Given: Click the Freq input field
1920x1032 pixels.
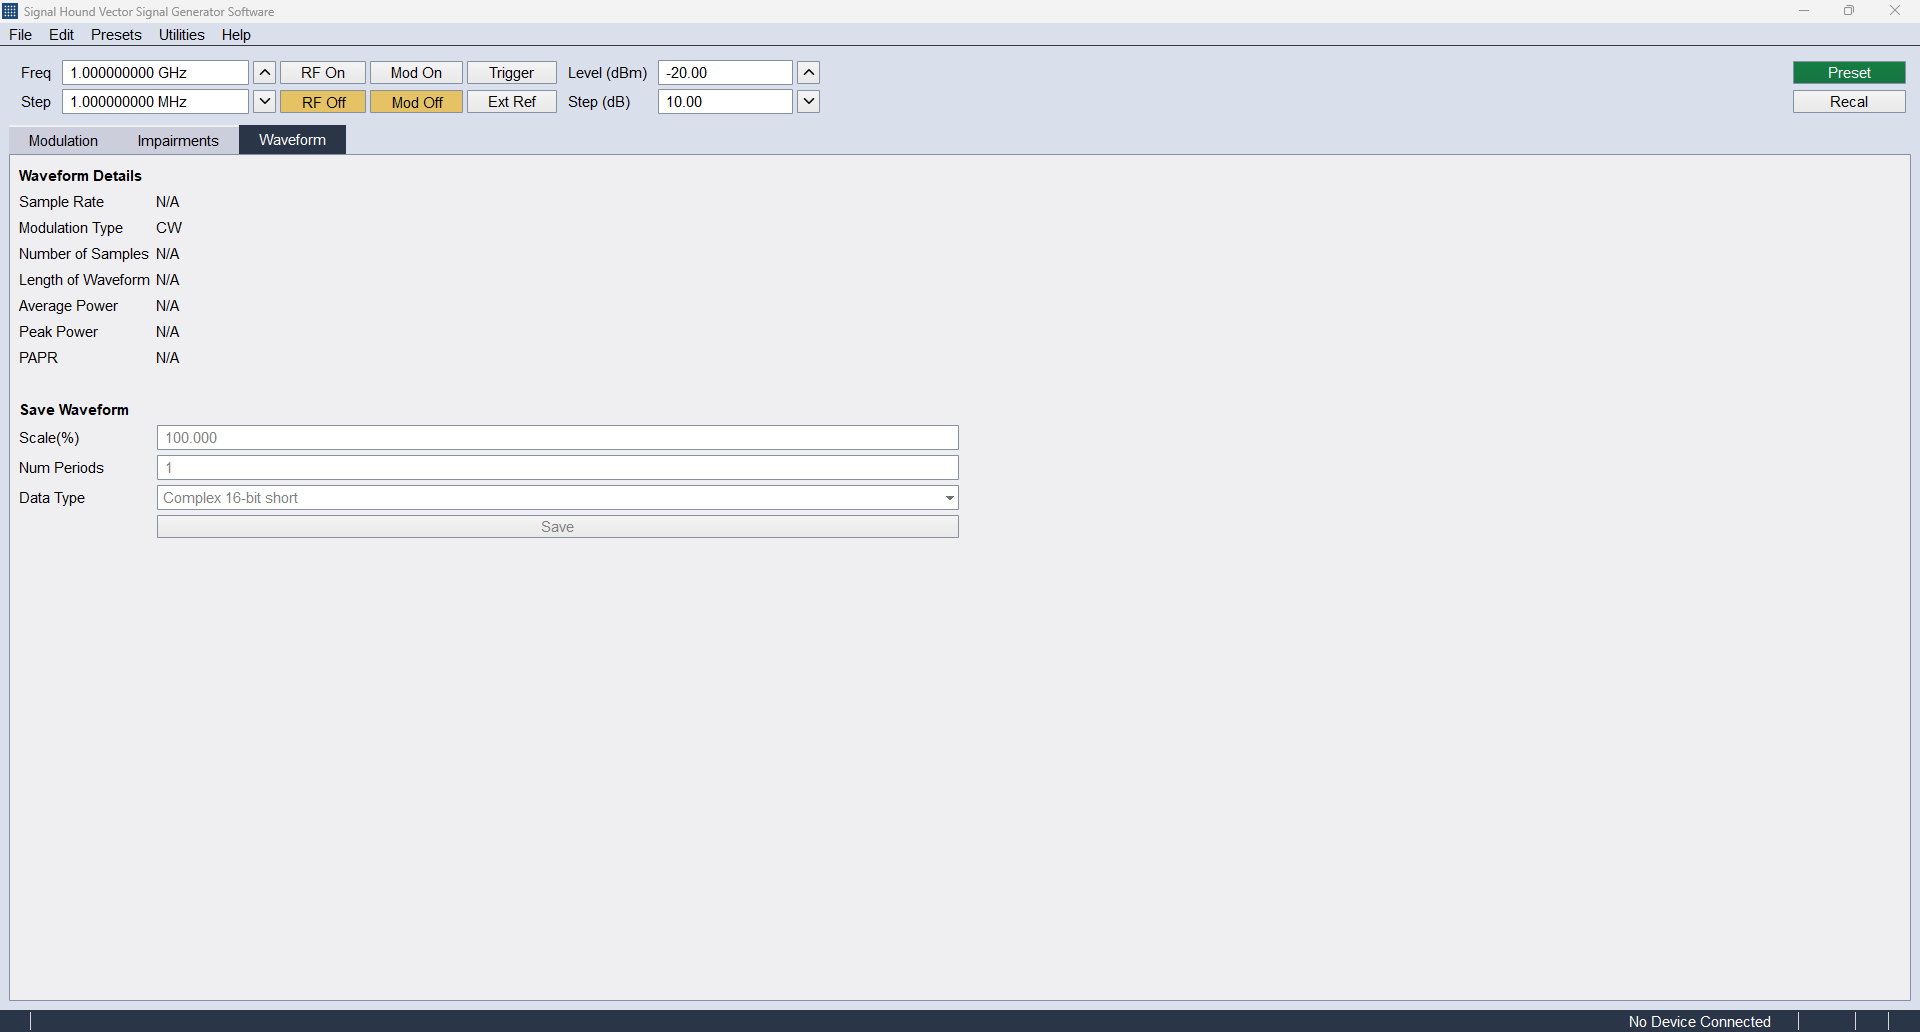Looking at the screenshot, I should click(155, 73).
